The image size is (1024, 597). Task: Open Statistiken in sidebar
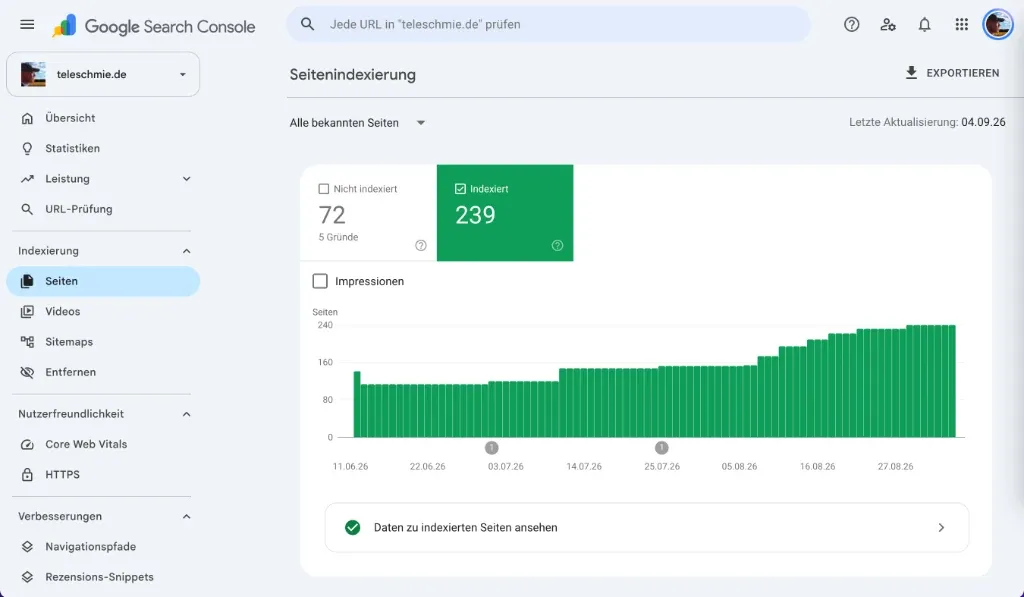[x=103, y=148]
